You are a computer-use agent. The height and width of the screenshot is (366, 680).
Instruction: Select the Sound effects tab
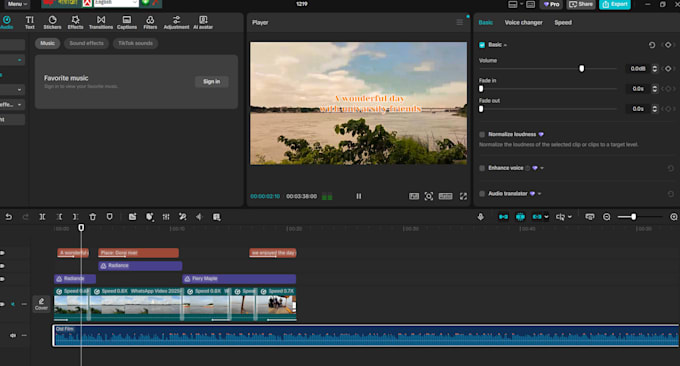[86, 43]
